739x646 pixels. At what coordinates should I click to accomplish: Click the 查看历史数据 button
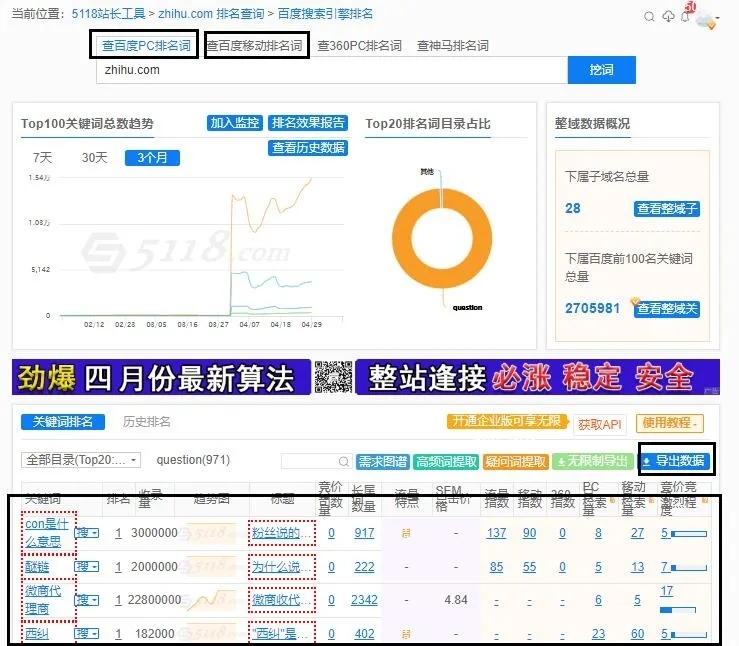pos(308,148)
